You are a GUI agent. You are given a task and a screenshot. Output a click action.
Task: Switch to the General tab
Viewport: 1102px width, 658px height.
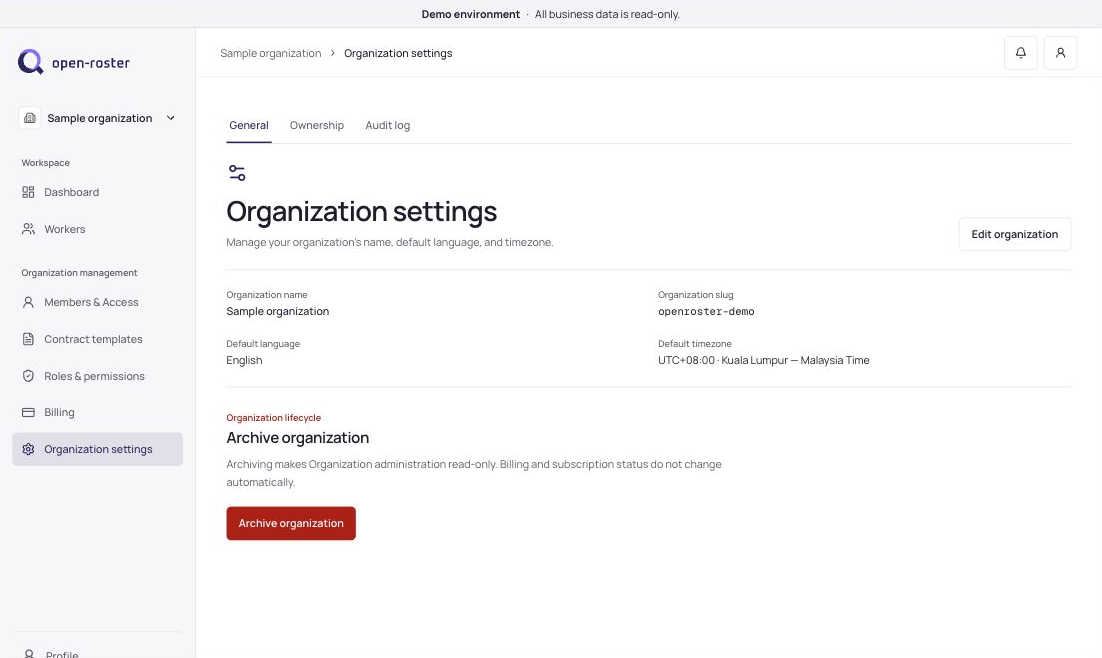(249, 125)
